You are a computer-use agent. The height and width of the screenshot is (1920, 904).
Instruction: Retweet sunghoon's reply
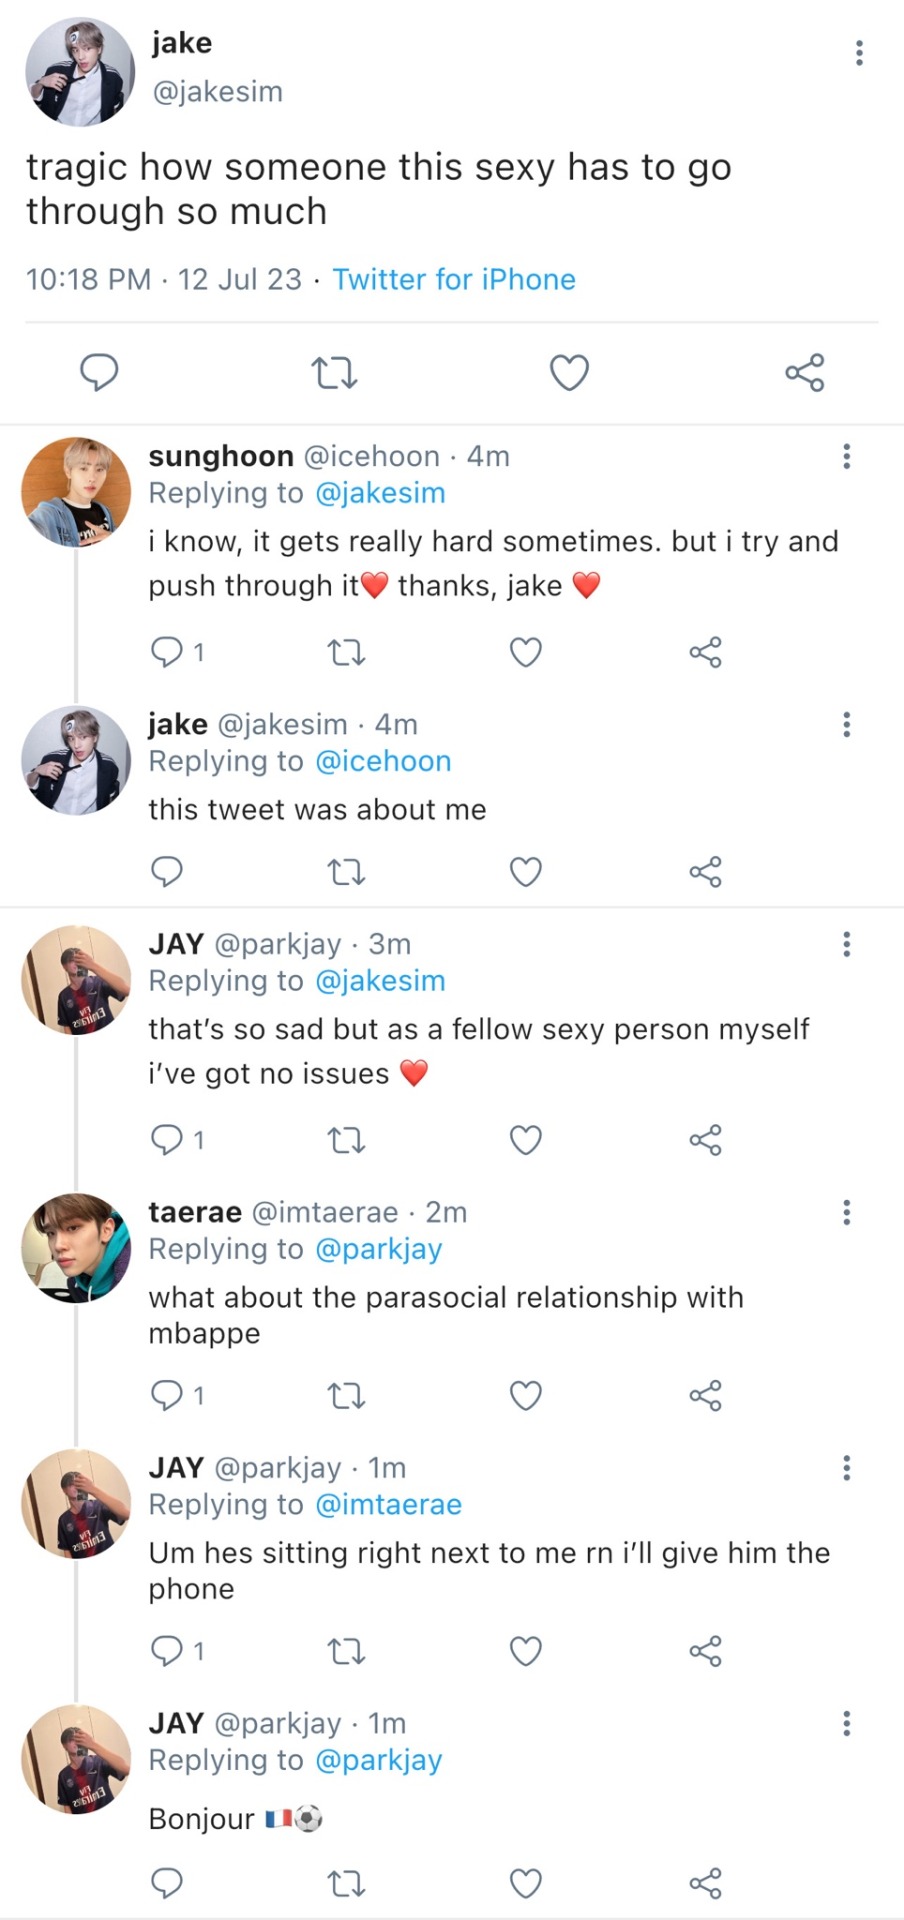pos(346,653)
